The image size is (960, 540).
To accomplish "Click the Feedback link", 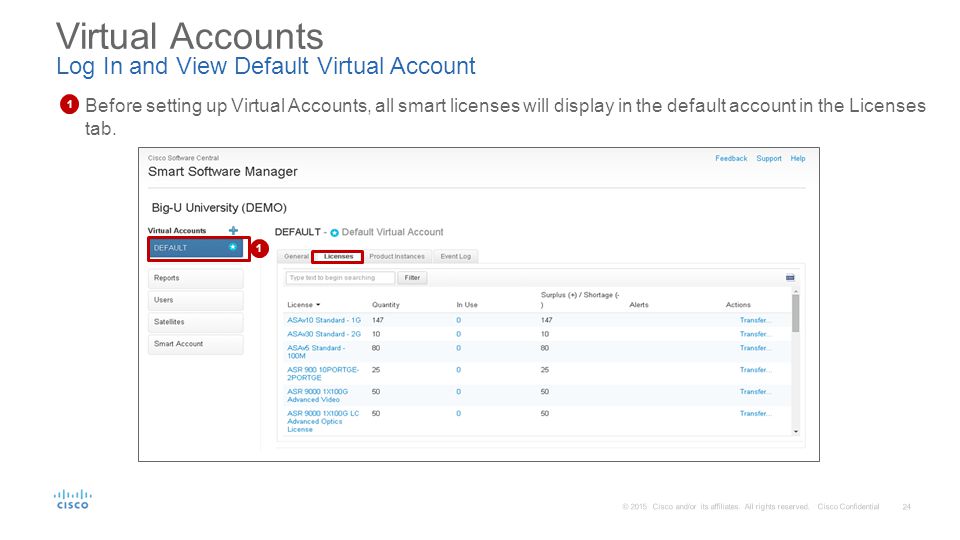I will point(731,159).
